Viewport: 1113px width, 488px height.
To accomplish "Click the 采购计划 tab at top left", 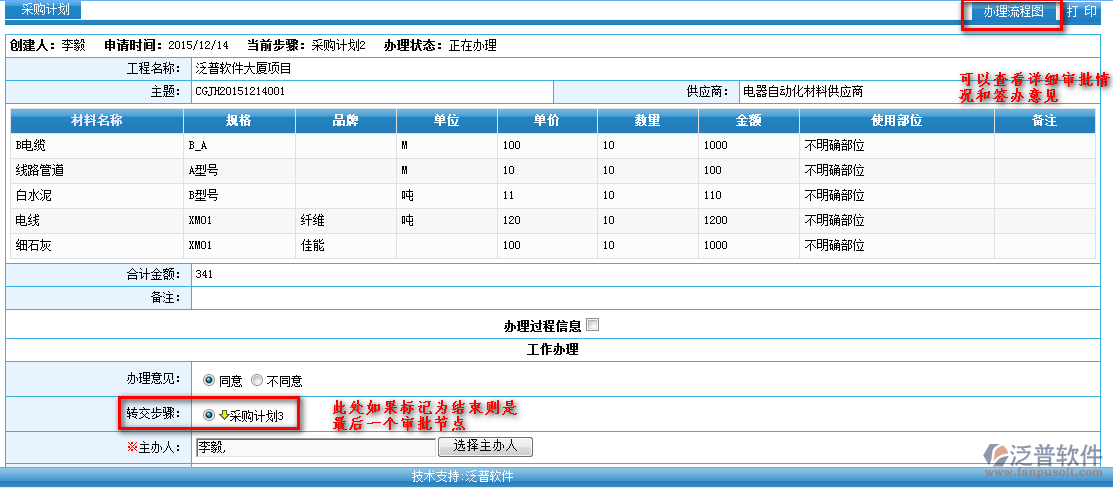I will 45,10.
